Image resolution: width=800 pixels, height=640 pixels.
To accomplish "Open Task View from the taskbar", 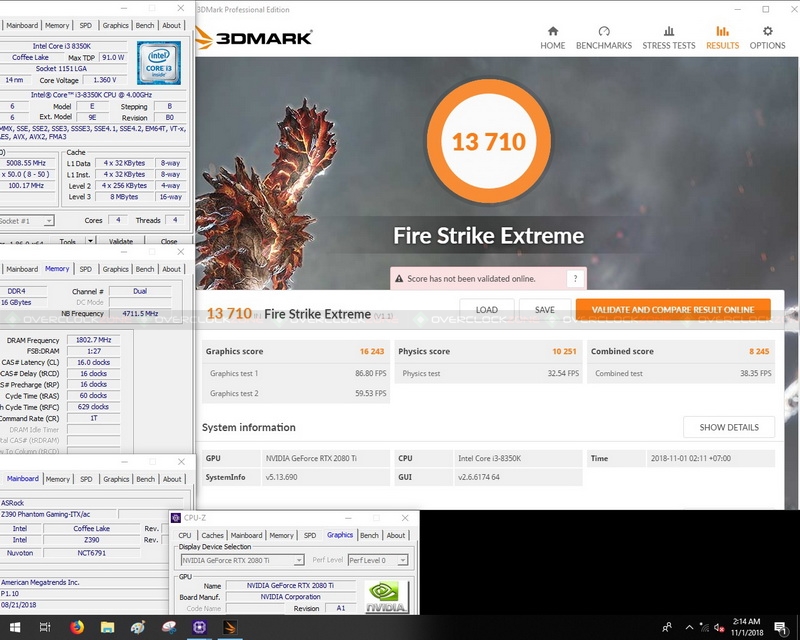I will pyautogui.click(x=45, y=627).
